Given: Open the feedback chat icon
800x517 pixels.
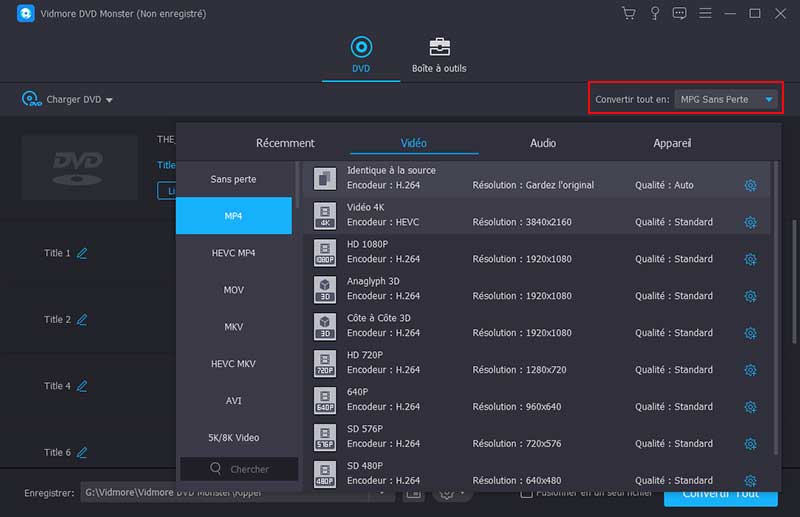Looking at the screenshot, I should pyautogui.click(x=679, y=14).
